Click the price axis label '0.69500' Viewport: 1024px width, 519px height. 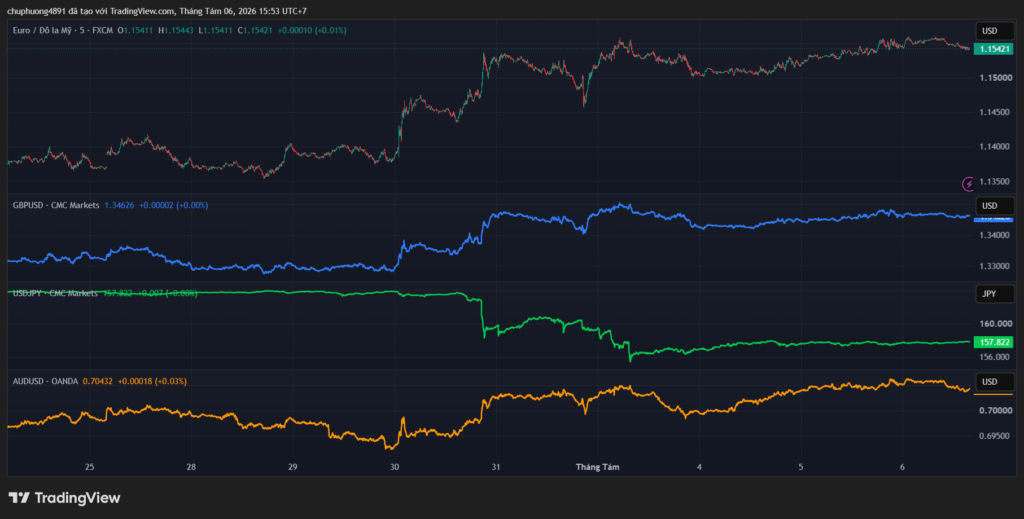click(993, 436)
